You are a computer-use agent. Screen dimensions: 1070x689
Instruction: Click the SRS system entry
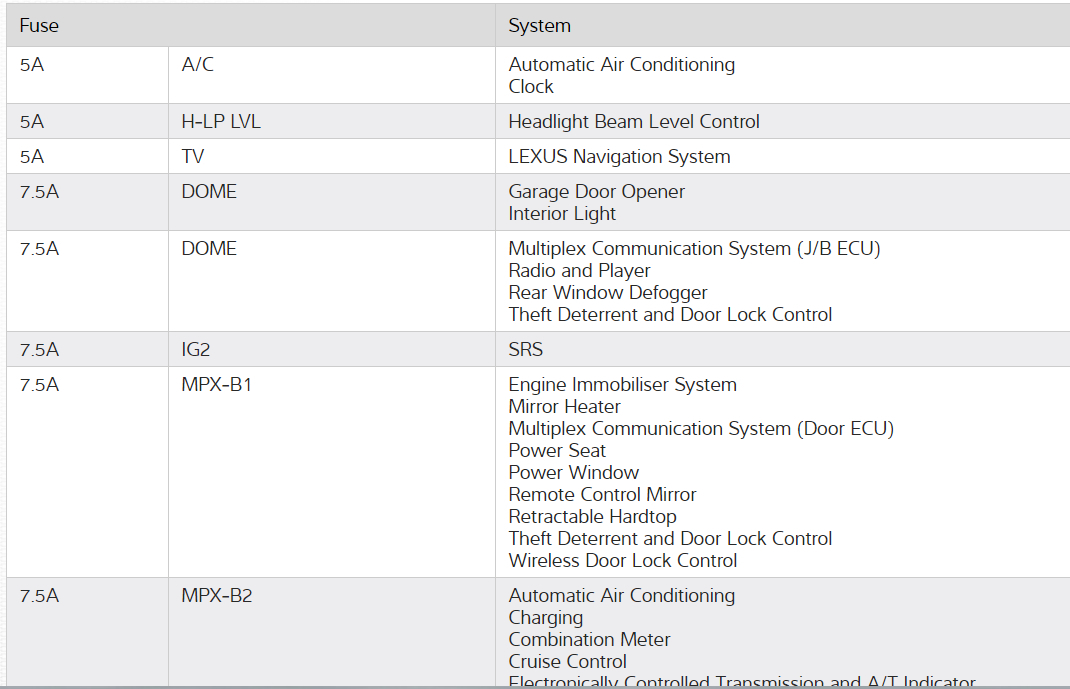point(526,350)
